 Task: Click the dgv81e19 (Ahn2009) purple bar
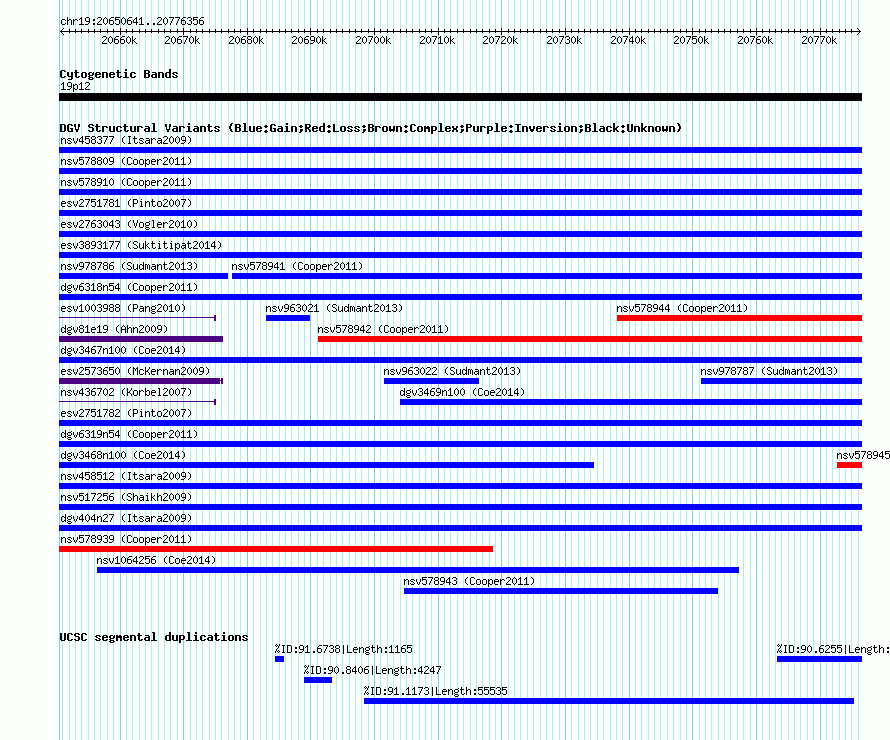(x=141, y=339)
